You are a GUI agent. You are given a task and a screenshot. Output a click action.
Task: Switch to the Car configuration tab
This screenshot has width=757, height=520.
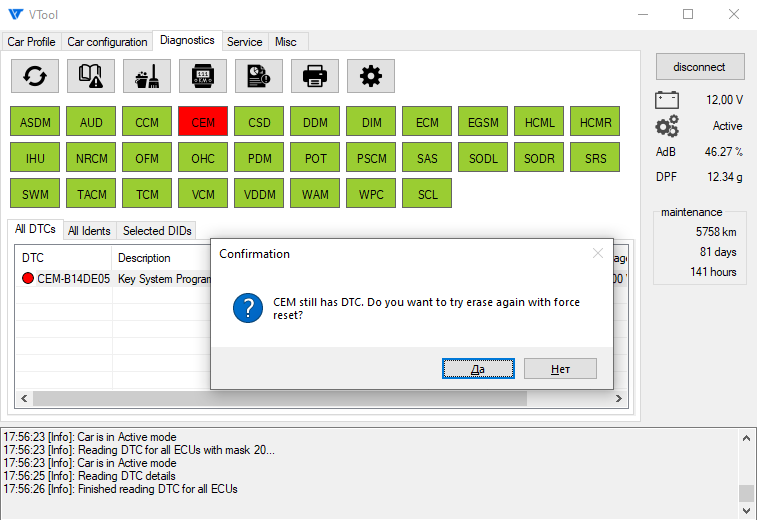pos(106,42)
